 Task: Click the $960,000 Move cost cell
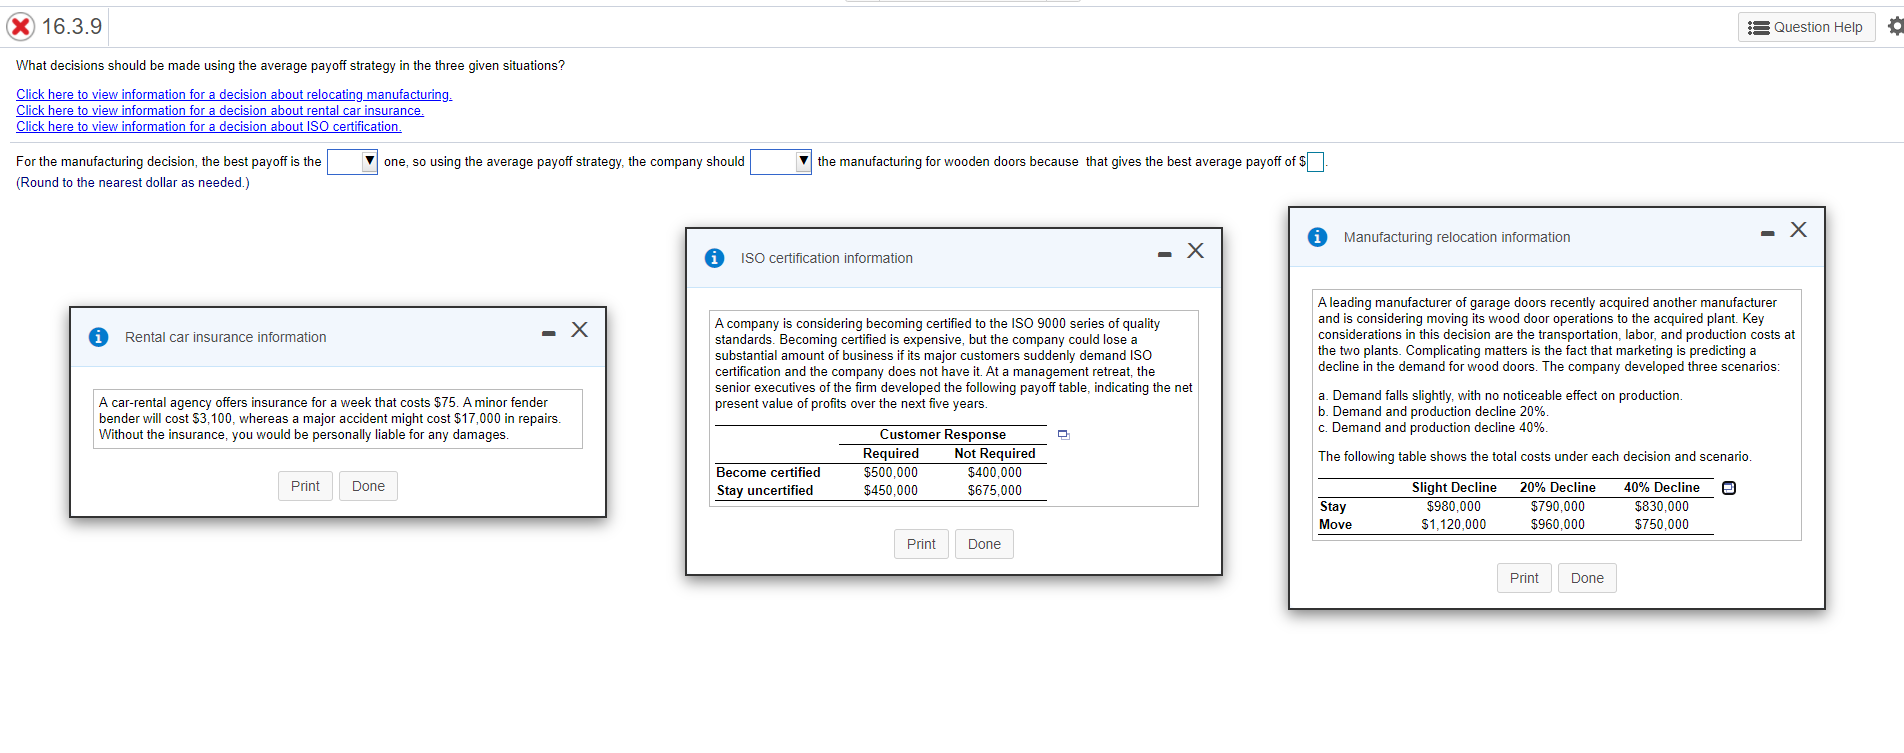click(1558, 525)
